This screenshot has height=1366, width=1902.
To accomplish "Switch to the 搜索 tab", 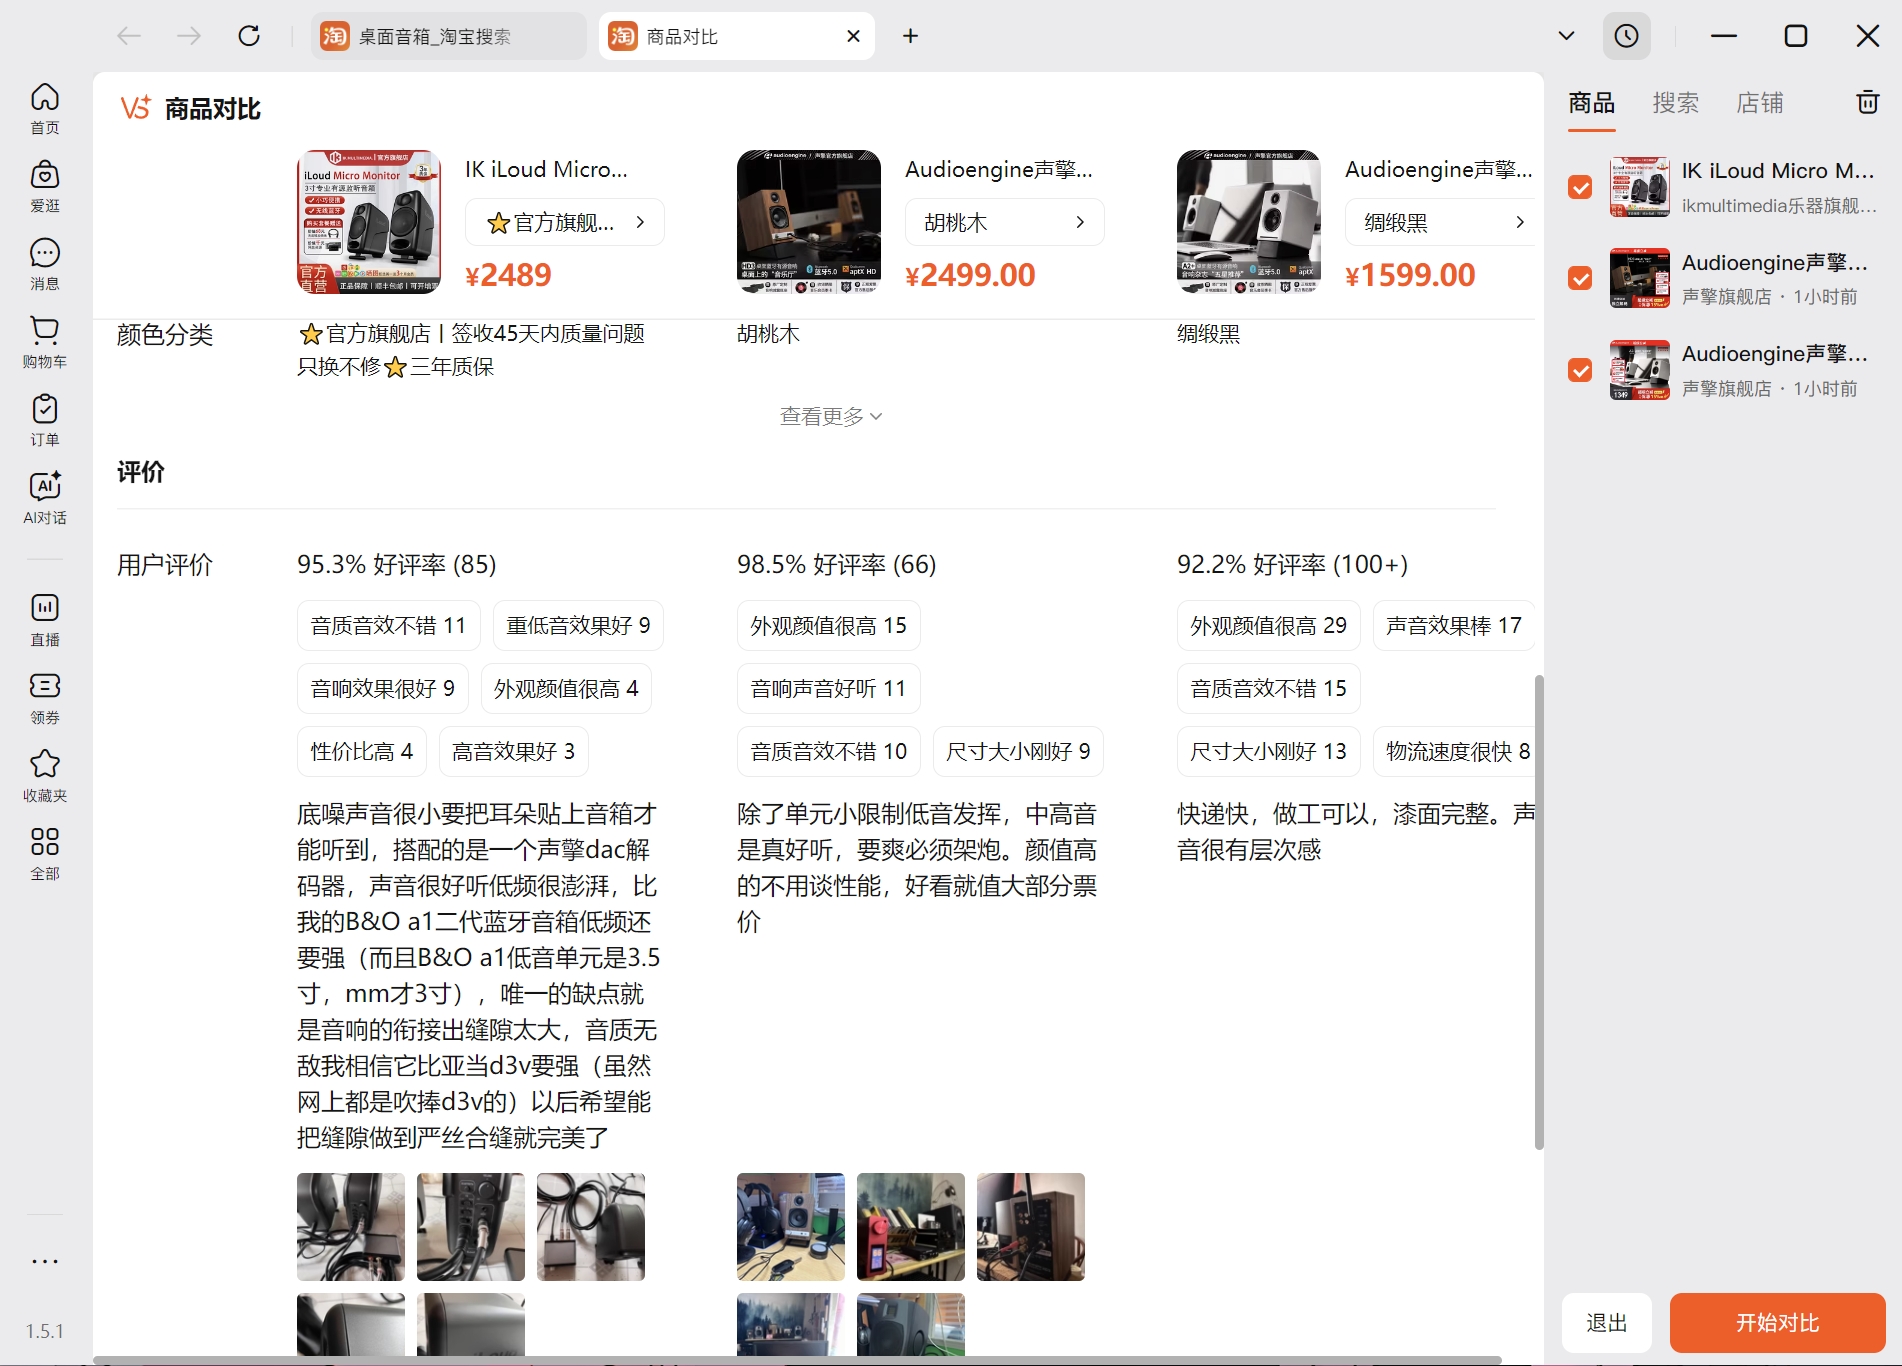I will pos(1675,103).
